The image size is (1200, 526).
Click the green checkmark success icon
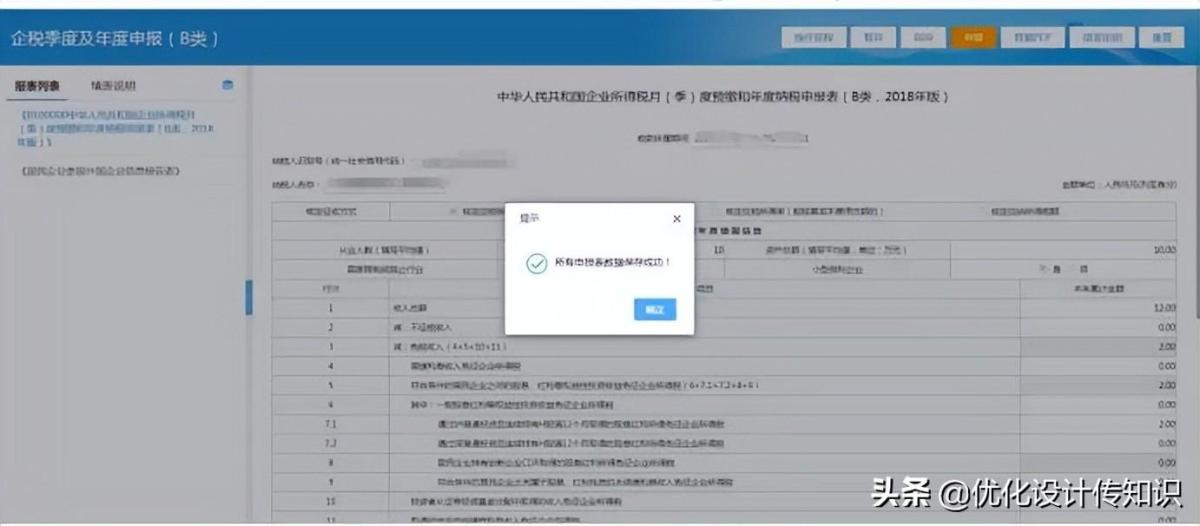(x=535, y=262)
